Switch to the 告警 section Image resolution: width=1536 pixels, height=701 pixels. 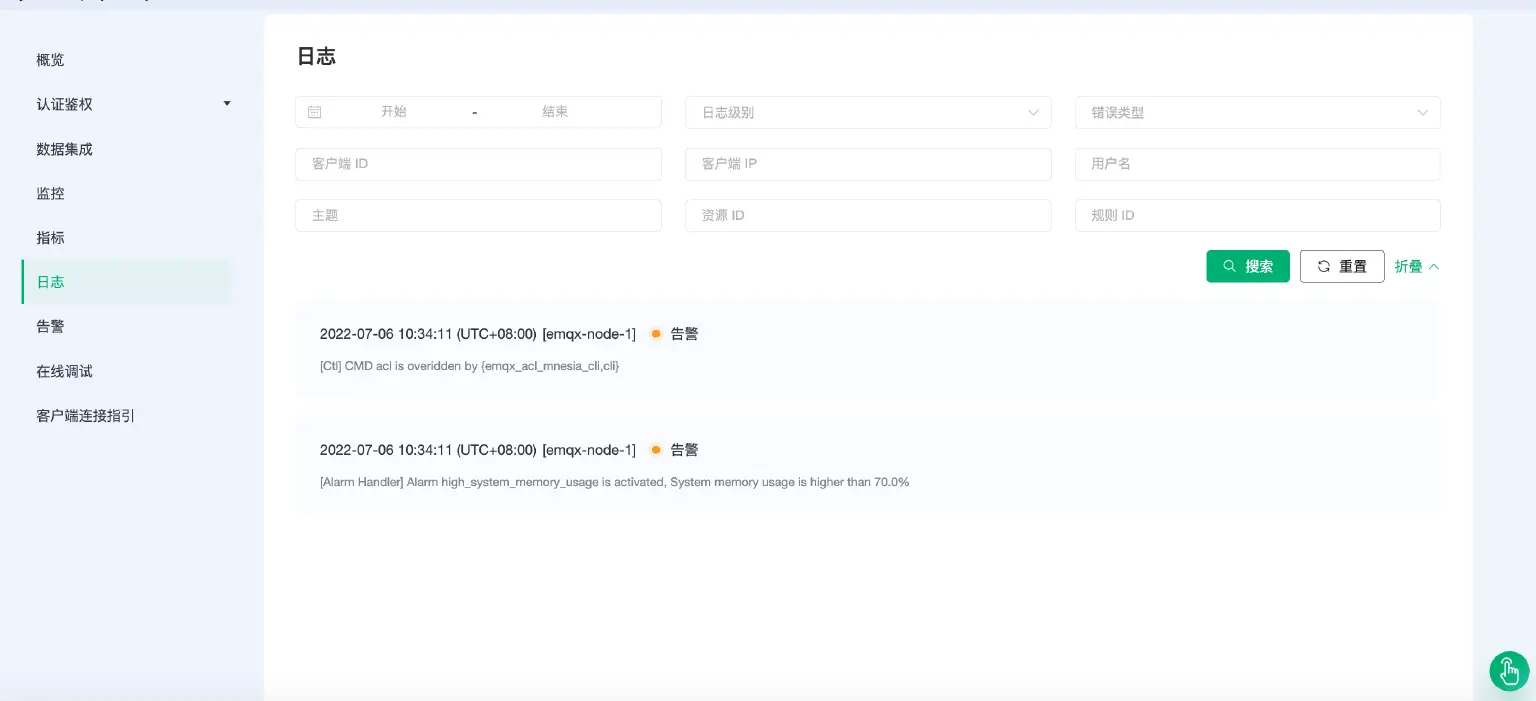tap(48, 326)
